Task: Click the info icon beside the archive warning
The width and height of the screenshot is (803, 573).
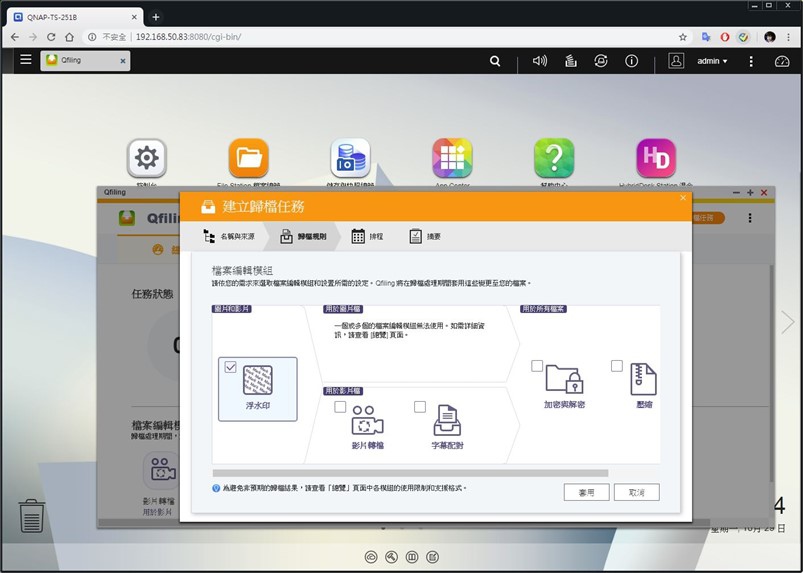Action: coord(216,488)
